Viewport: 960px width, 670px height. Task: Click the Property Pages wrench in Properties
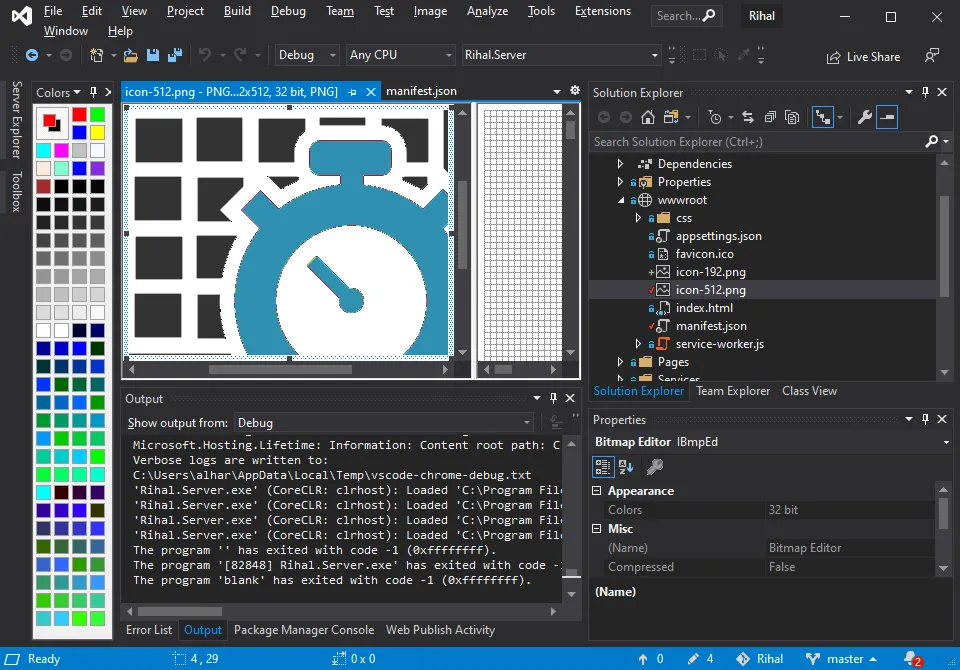click(654, 466)
